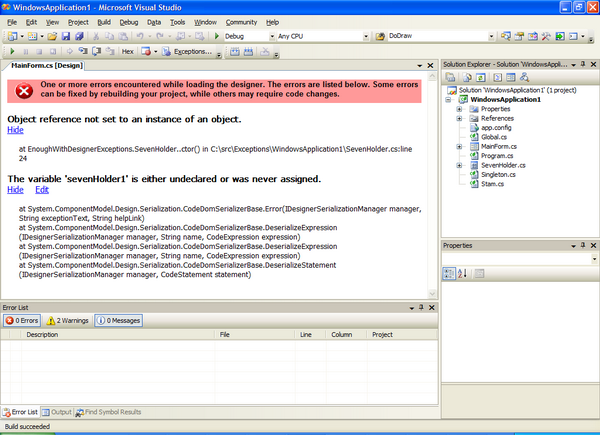Open the Breakpoints window icon
This screenshot has width=600, height=435.
coord(146,51)
